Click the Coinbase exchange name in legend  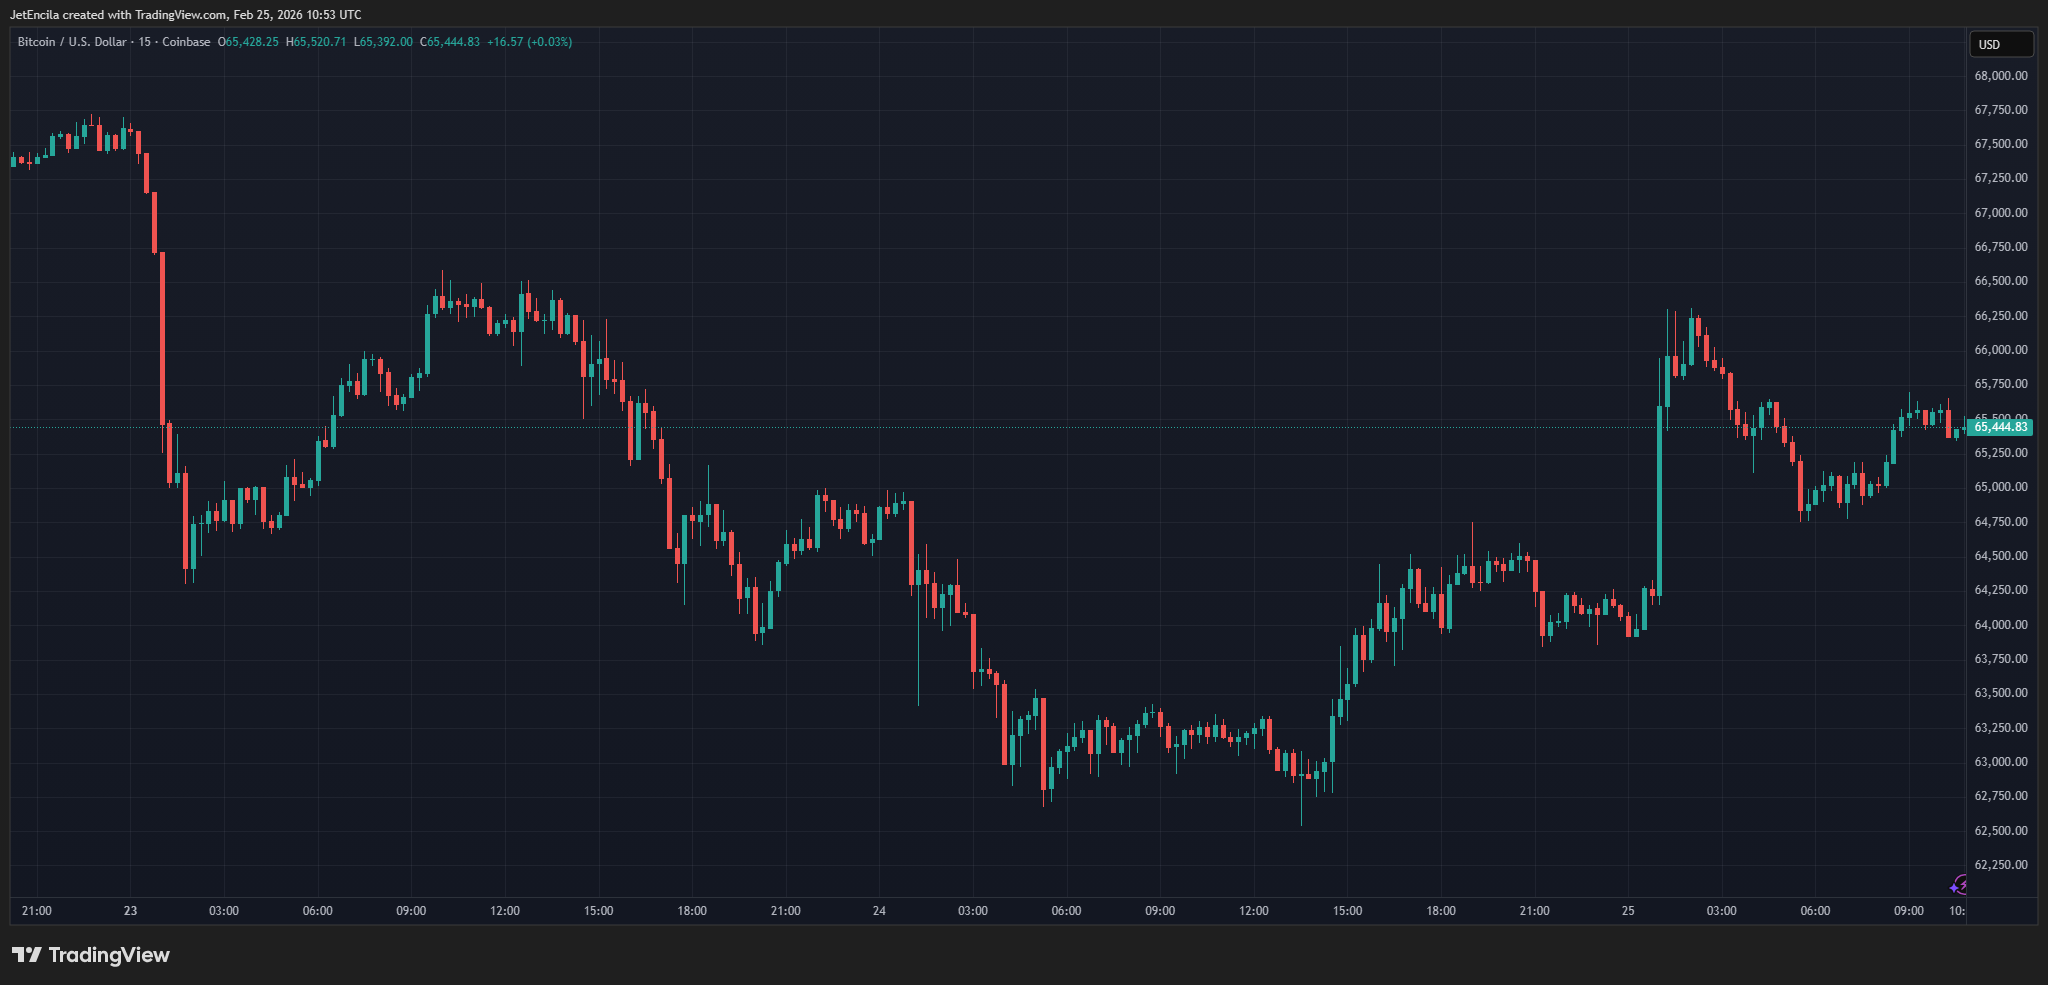click(x=186, y=42)
